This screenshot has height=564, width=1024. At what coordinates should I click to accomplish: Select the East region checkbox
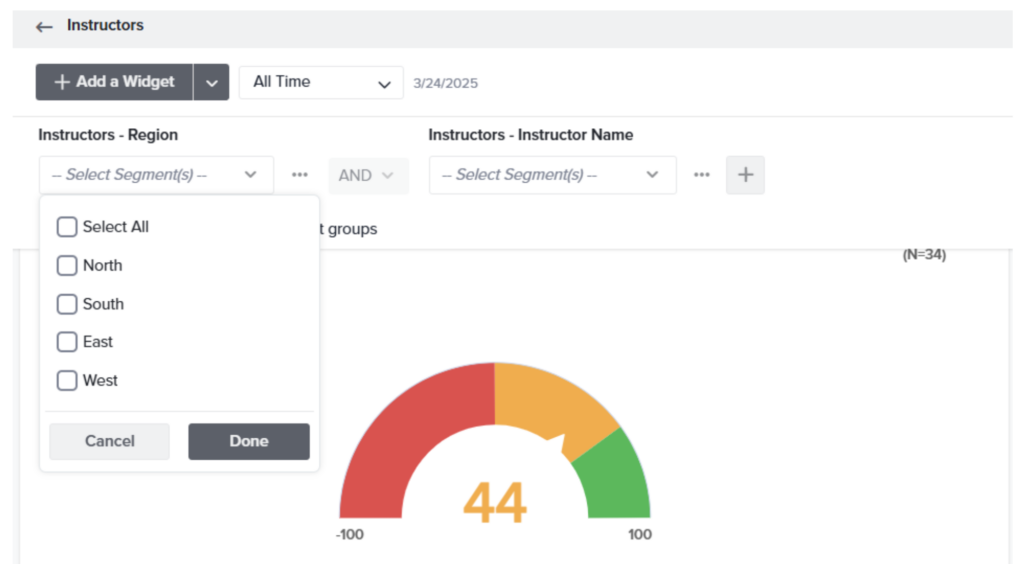[x=67, y=342]
